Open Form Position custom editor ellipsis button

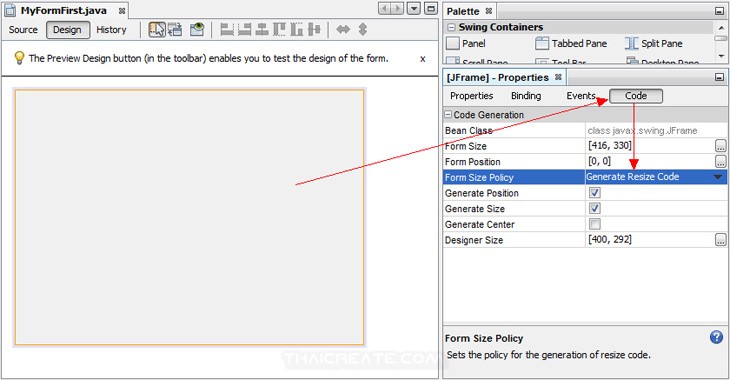coord(720,162)
